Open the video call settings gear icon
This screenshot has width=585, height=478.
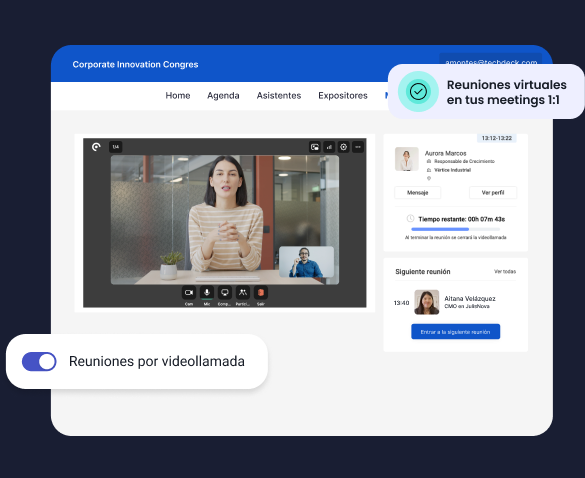[344, 147]
